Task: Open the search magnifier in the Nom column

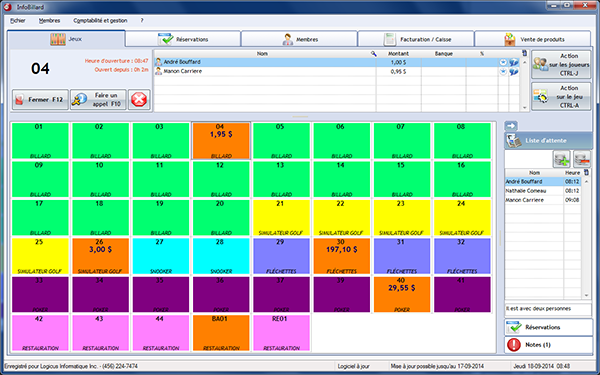Action: 373,54
